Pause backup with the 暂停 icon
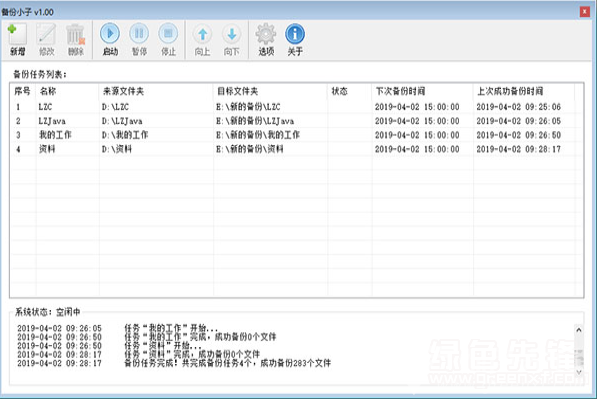Viewport: 598px width, 399px height. 139,34
